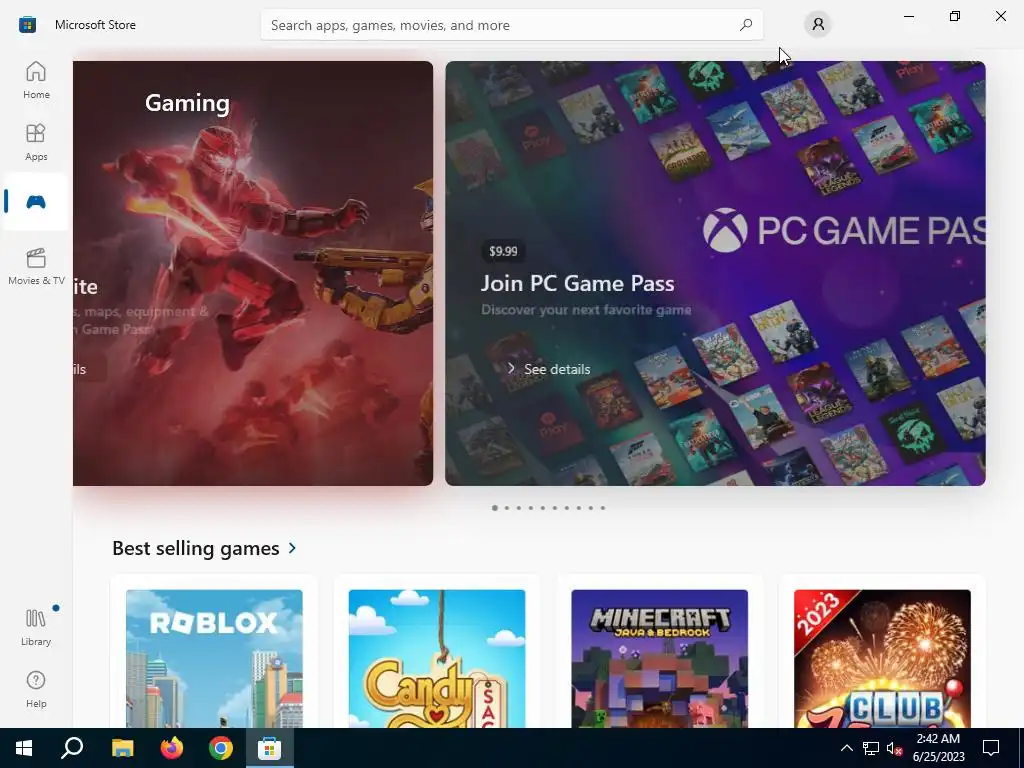Open Movies & TV section
The height and width of the screenshot is (768, 1024).
(x=36, y=266)
